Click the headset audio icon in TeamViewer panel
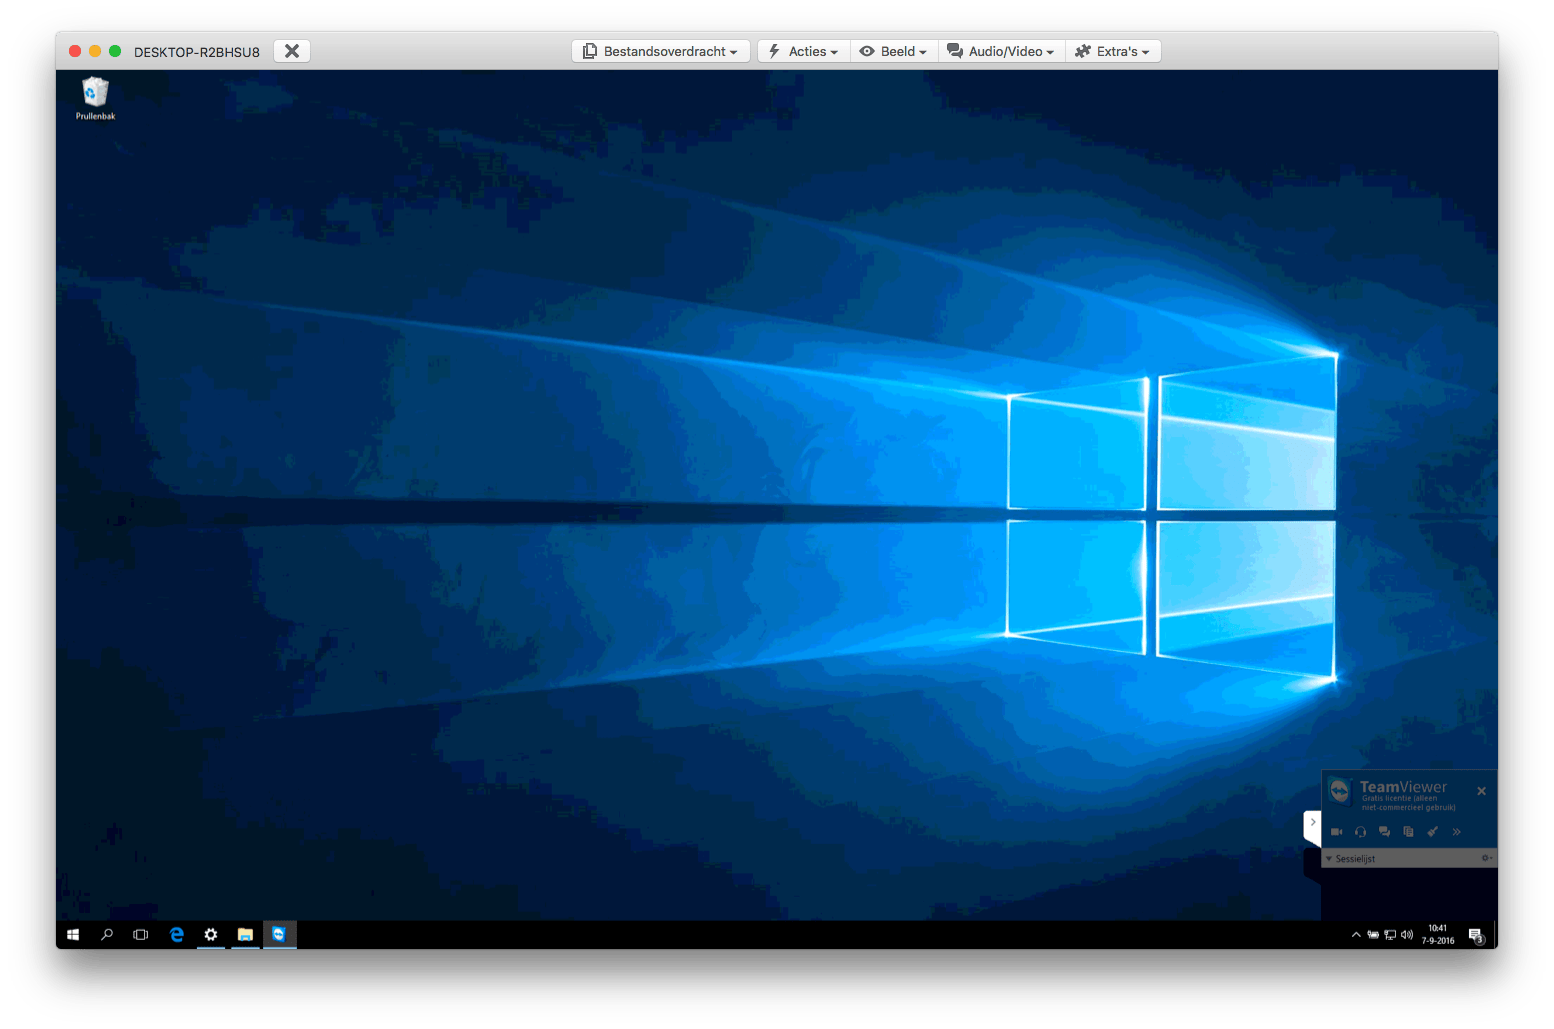The image size is (1554, 1029). [1360, 832]
